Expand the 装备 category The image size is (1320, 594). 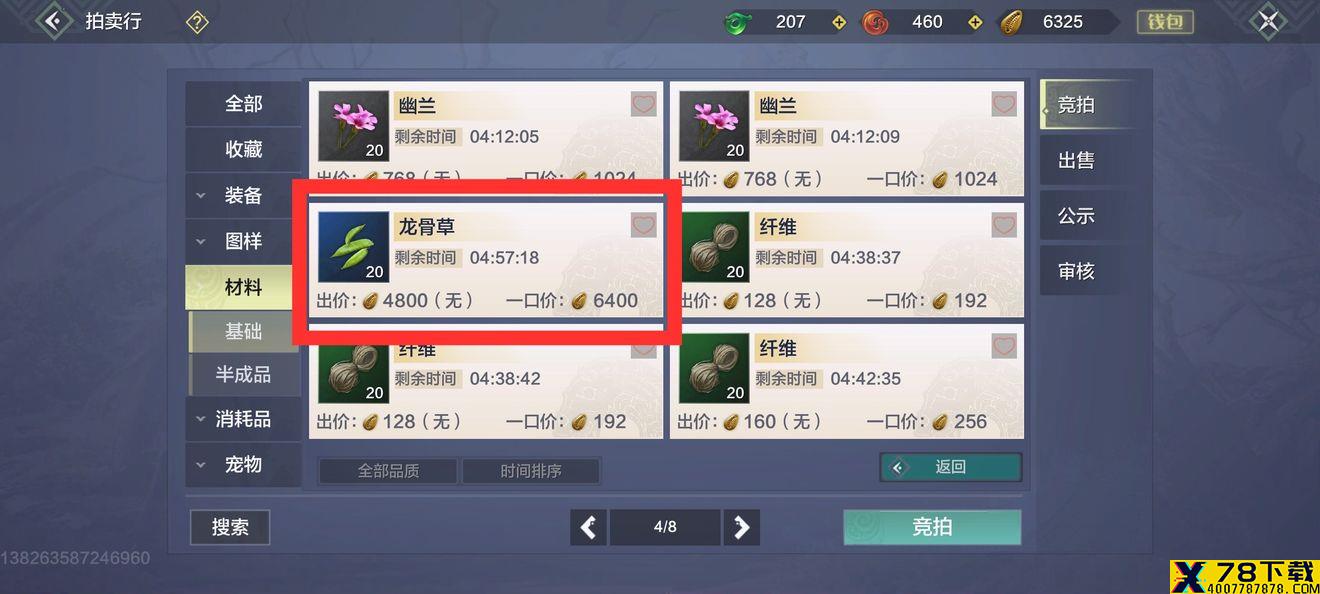(243, 196)
